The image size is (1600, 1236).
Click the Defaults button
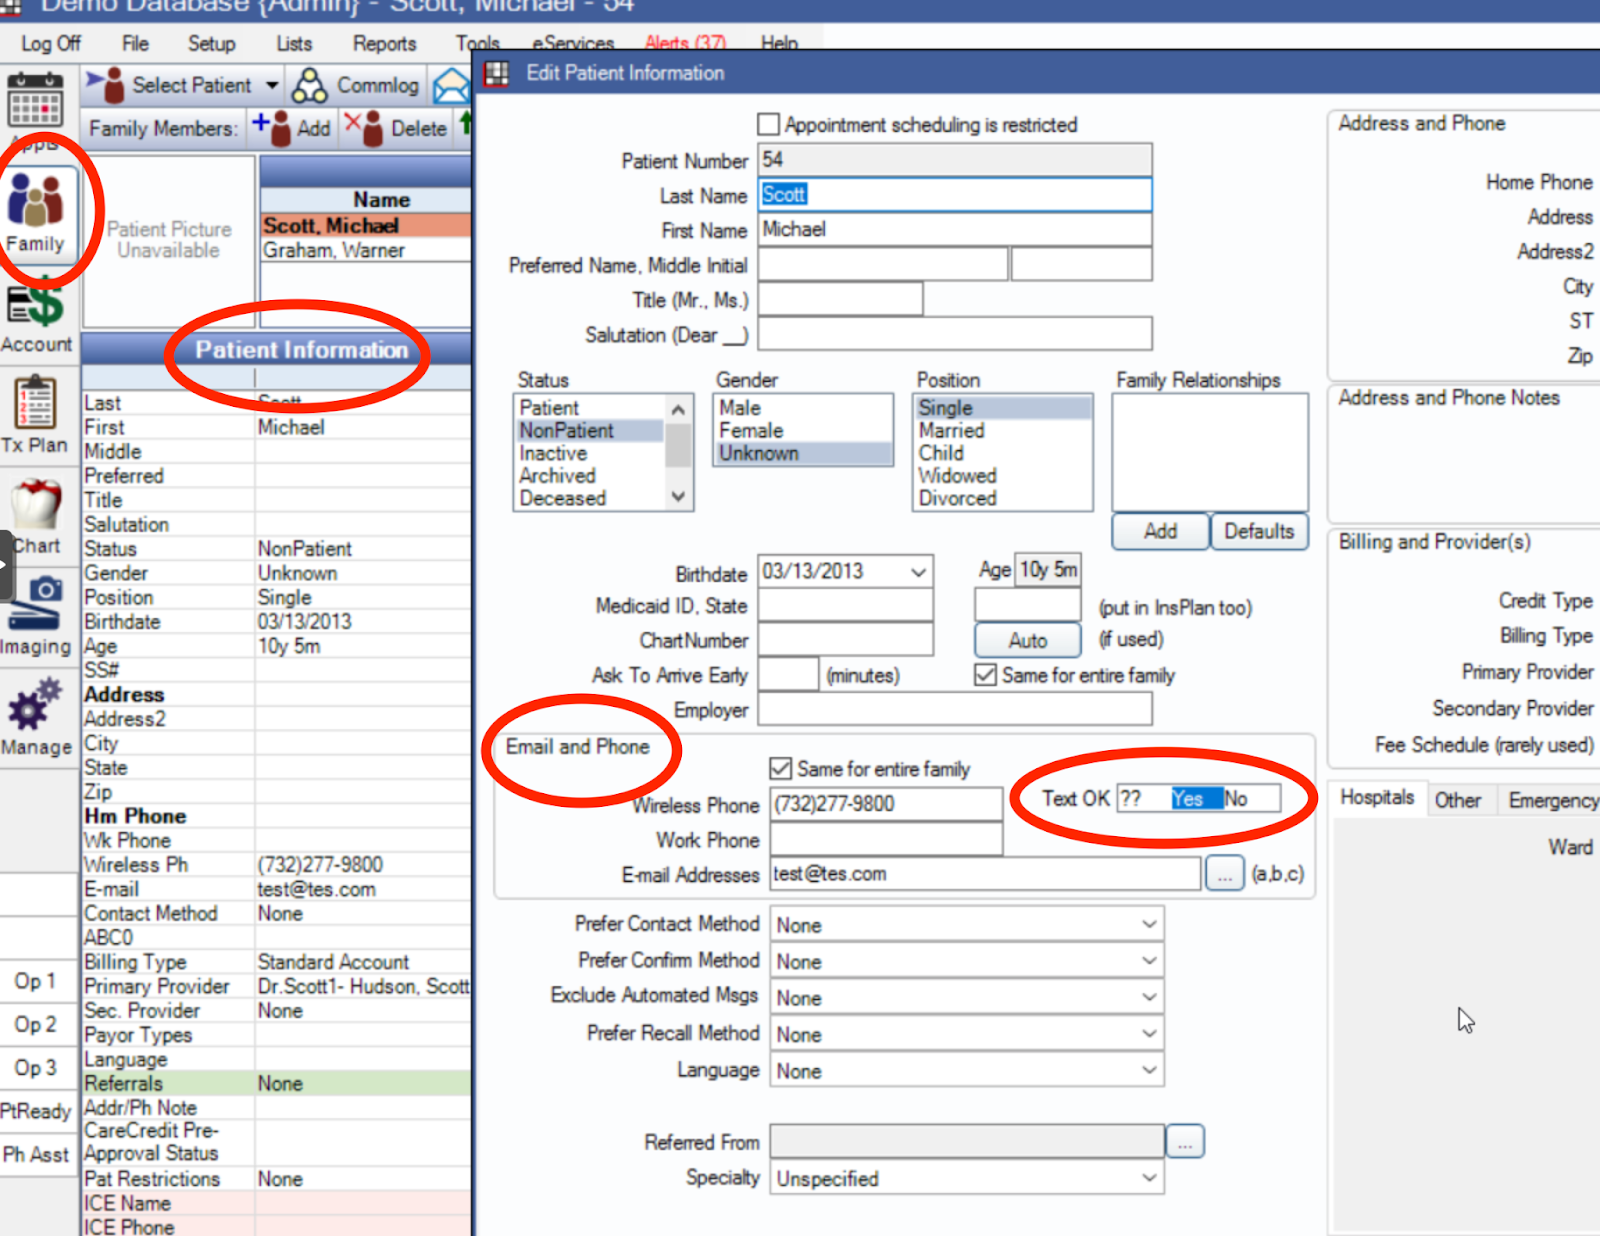click(1259, 531)
